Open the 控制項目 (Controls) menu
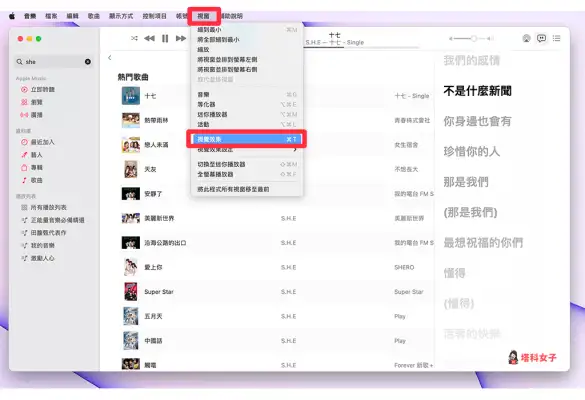 point(154,16)
